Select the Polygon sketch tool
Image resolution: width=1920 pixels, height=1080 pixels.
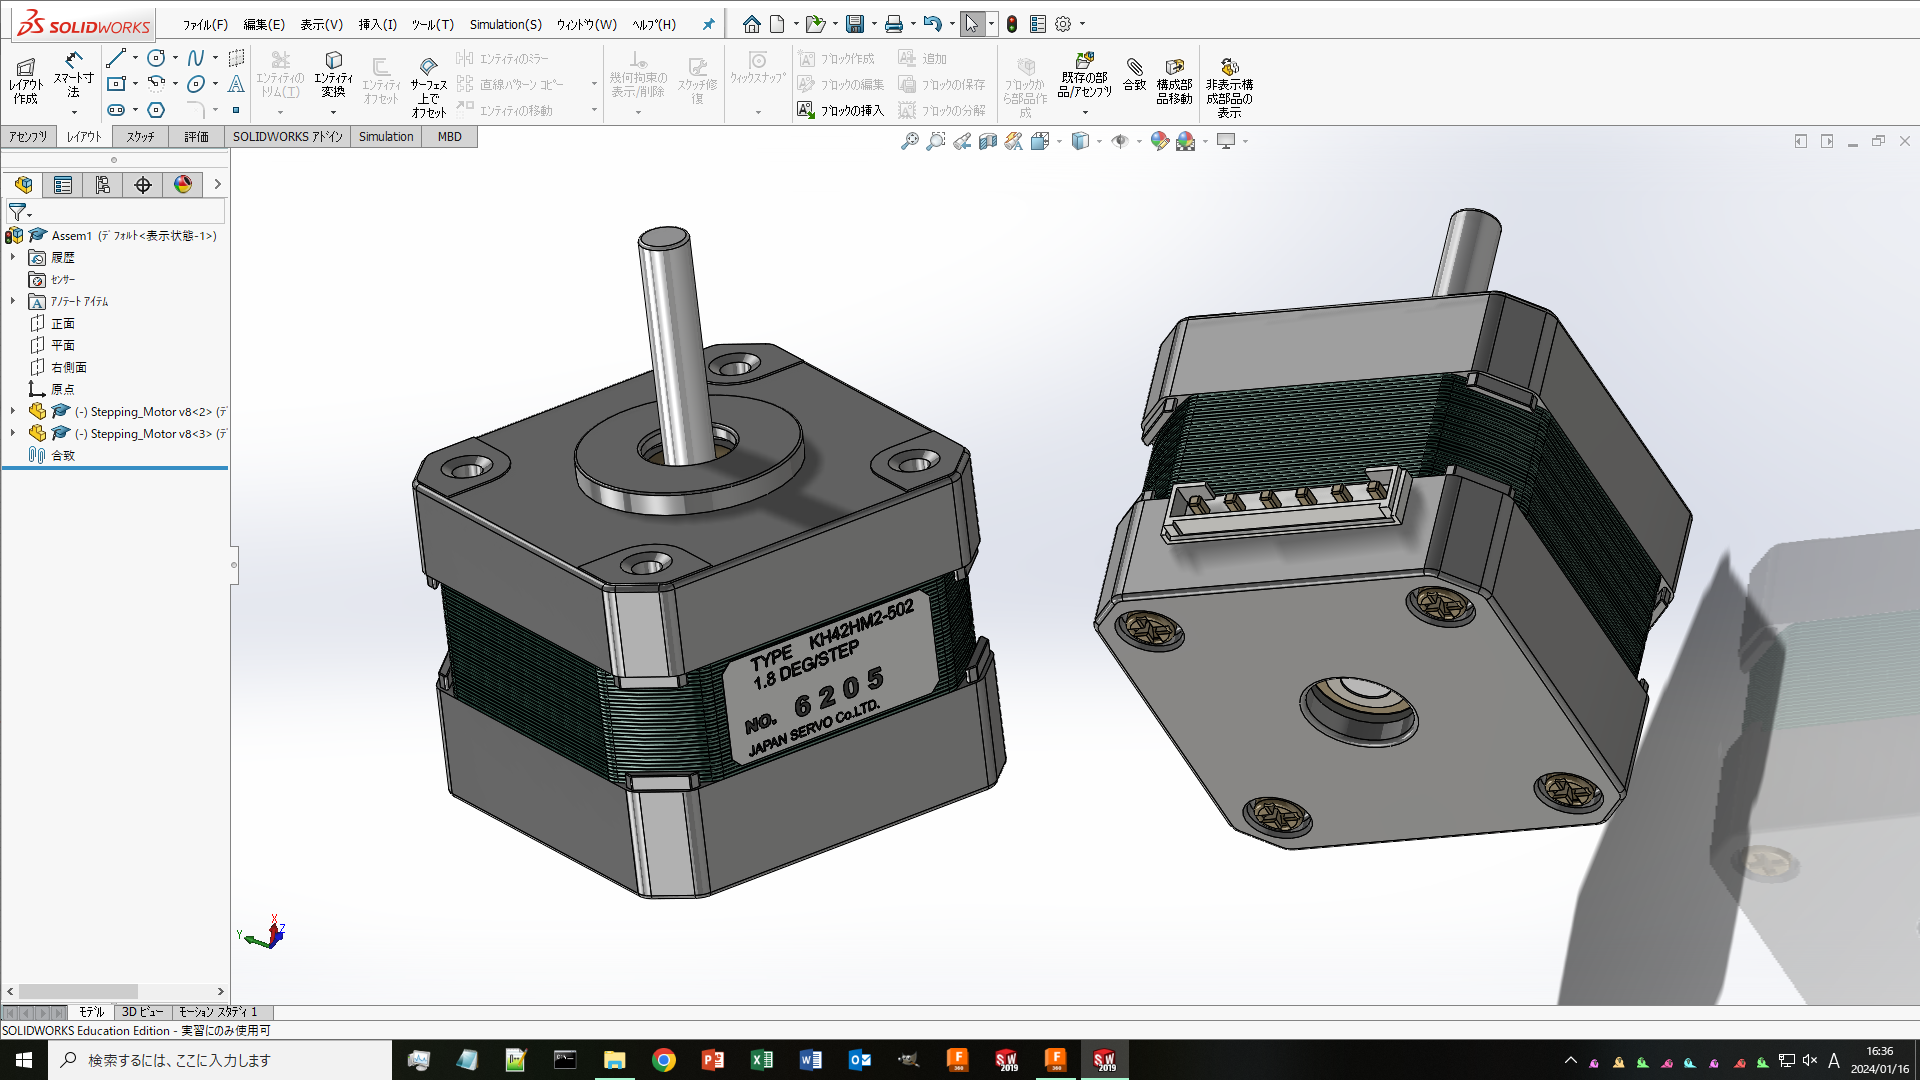(156, 110)
